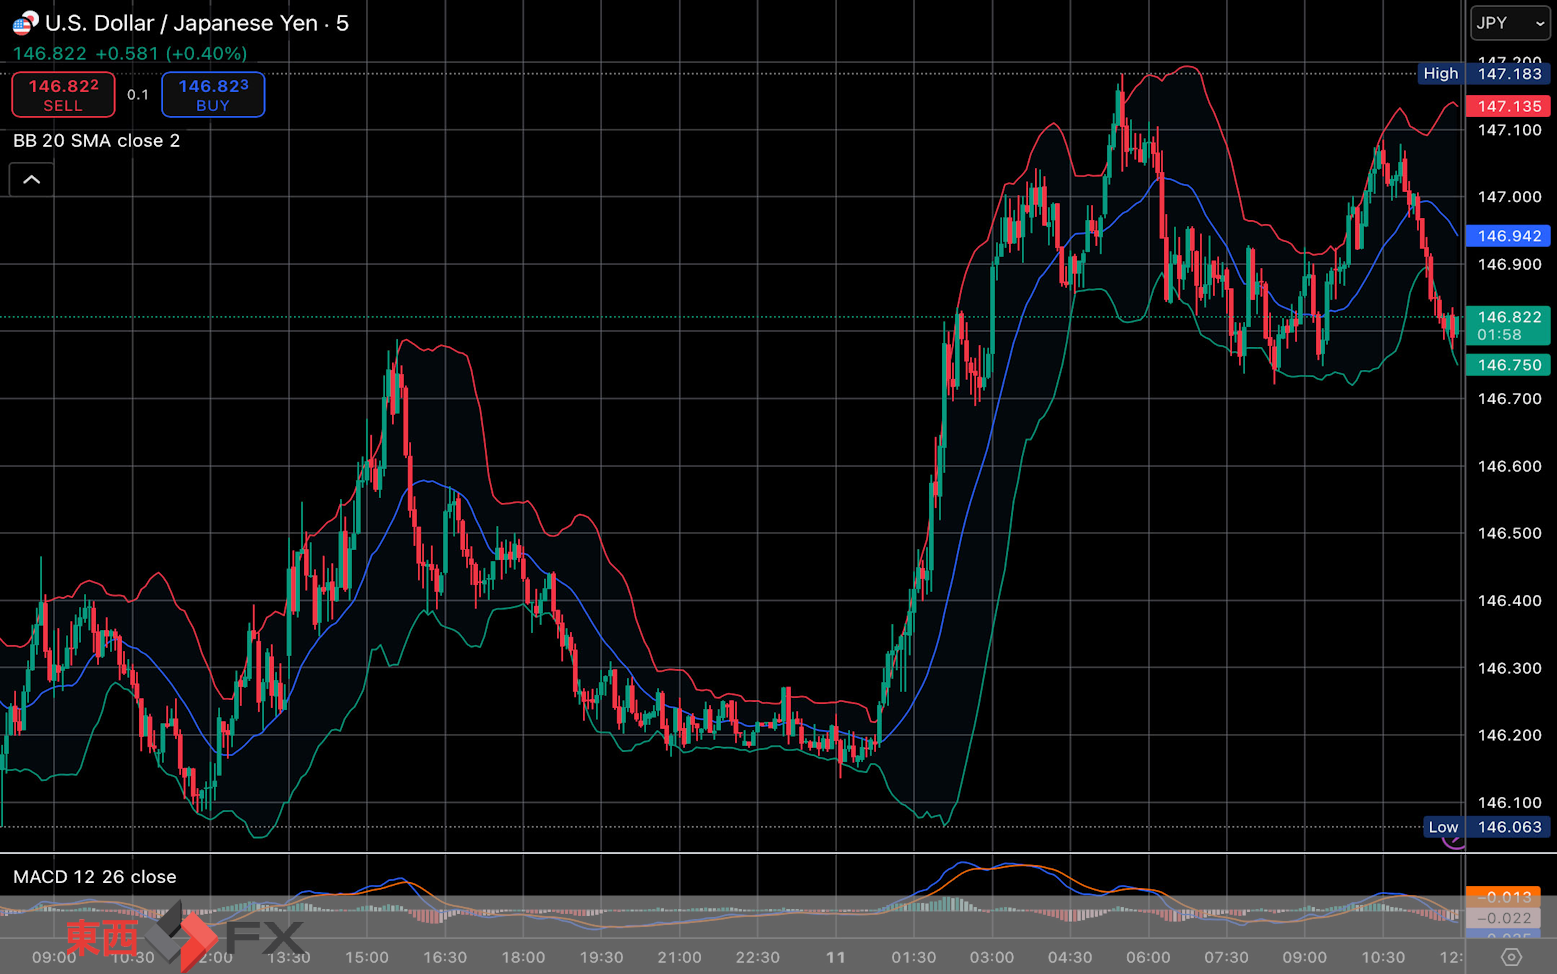Click the 146.822 SELL button
This screenshot has height=974, width=1557.
(63, 95)
